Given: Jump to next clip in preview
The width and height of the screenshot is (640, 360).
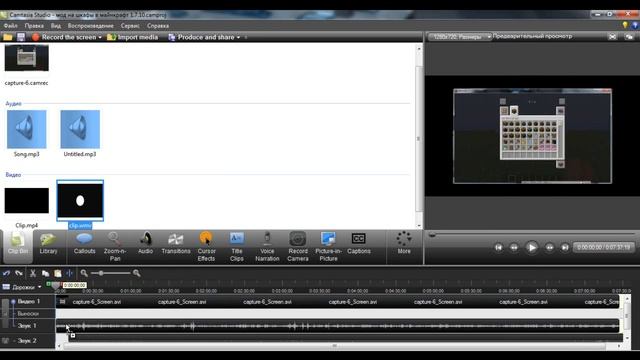Looking at the screenshot, I should pyautogui.click(x=565, y=247).
